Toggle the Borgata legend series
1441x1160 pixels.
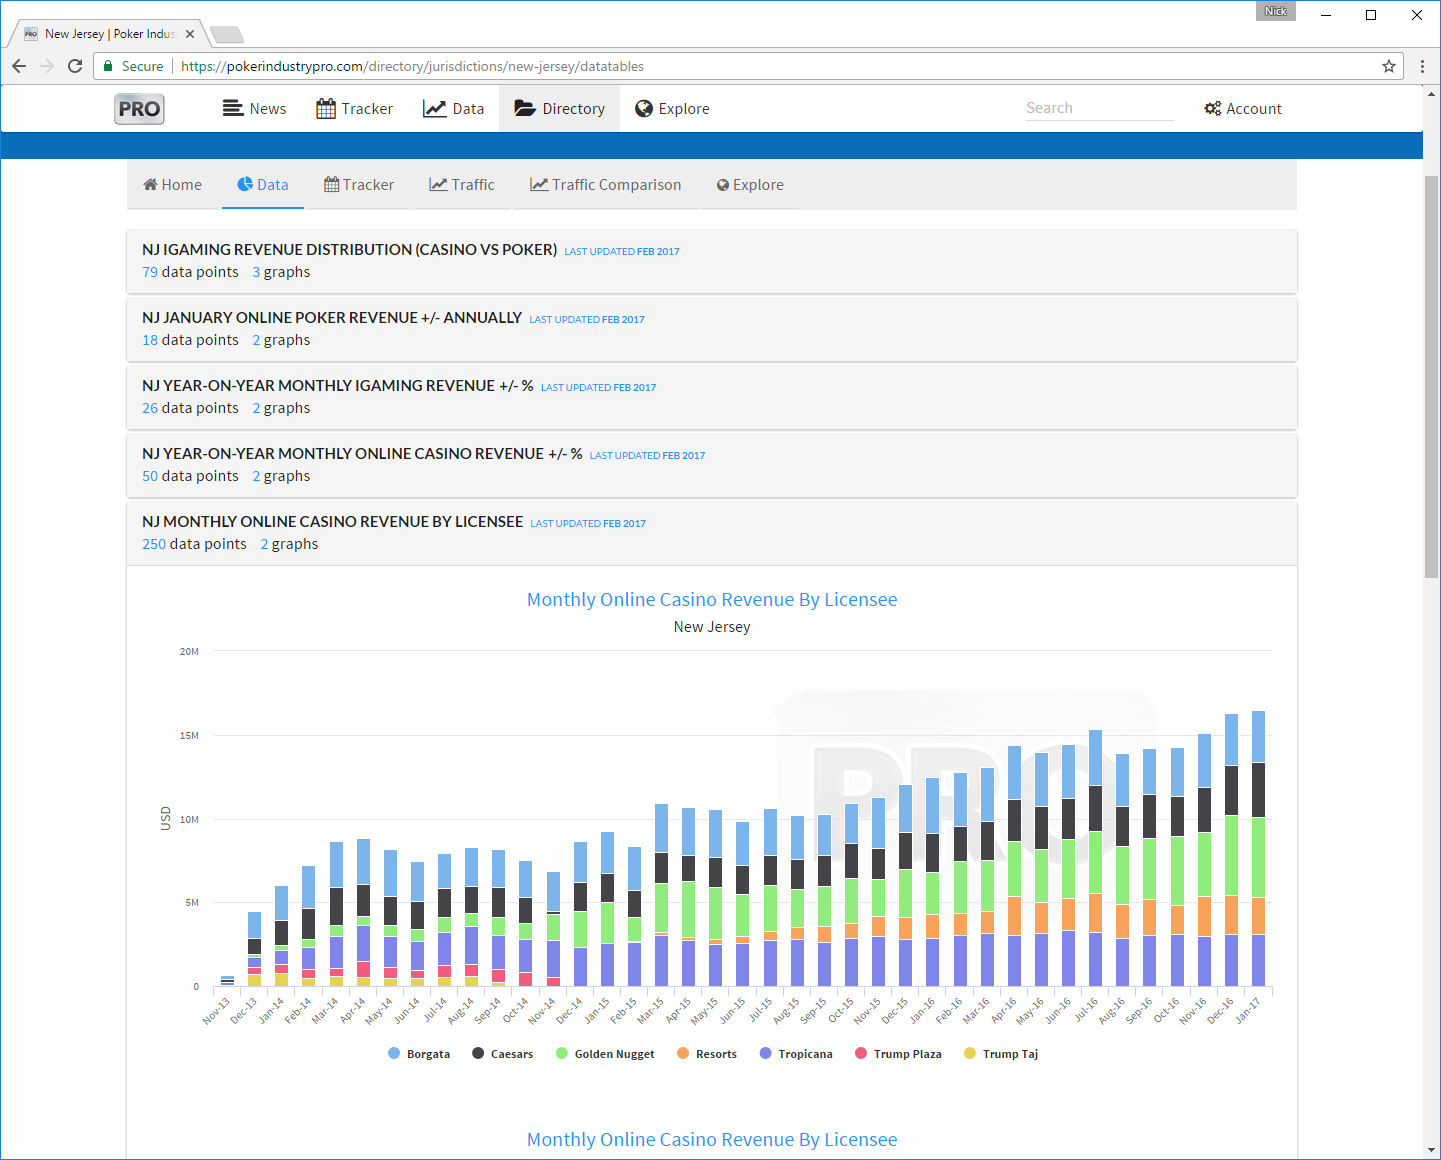pyautogui.click(x=419, y=1054)
